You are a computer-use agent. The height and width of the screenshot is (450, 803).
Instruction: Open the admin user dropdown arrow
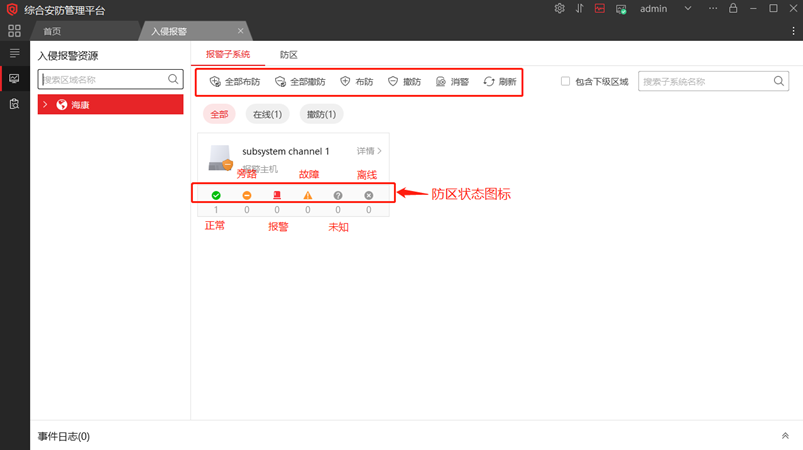point(688,9)
